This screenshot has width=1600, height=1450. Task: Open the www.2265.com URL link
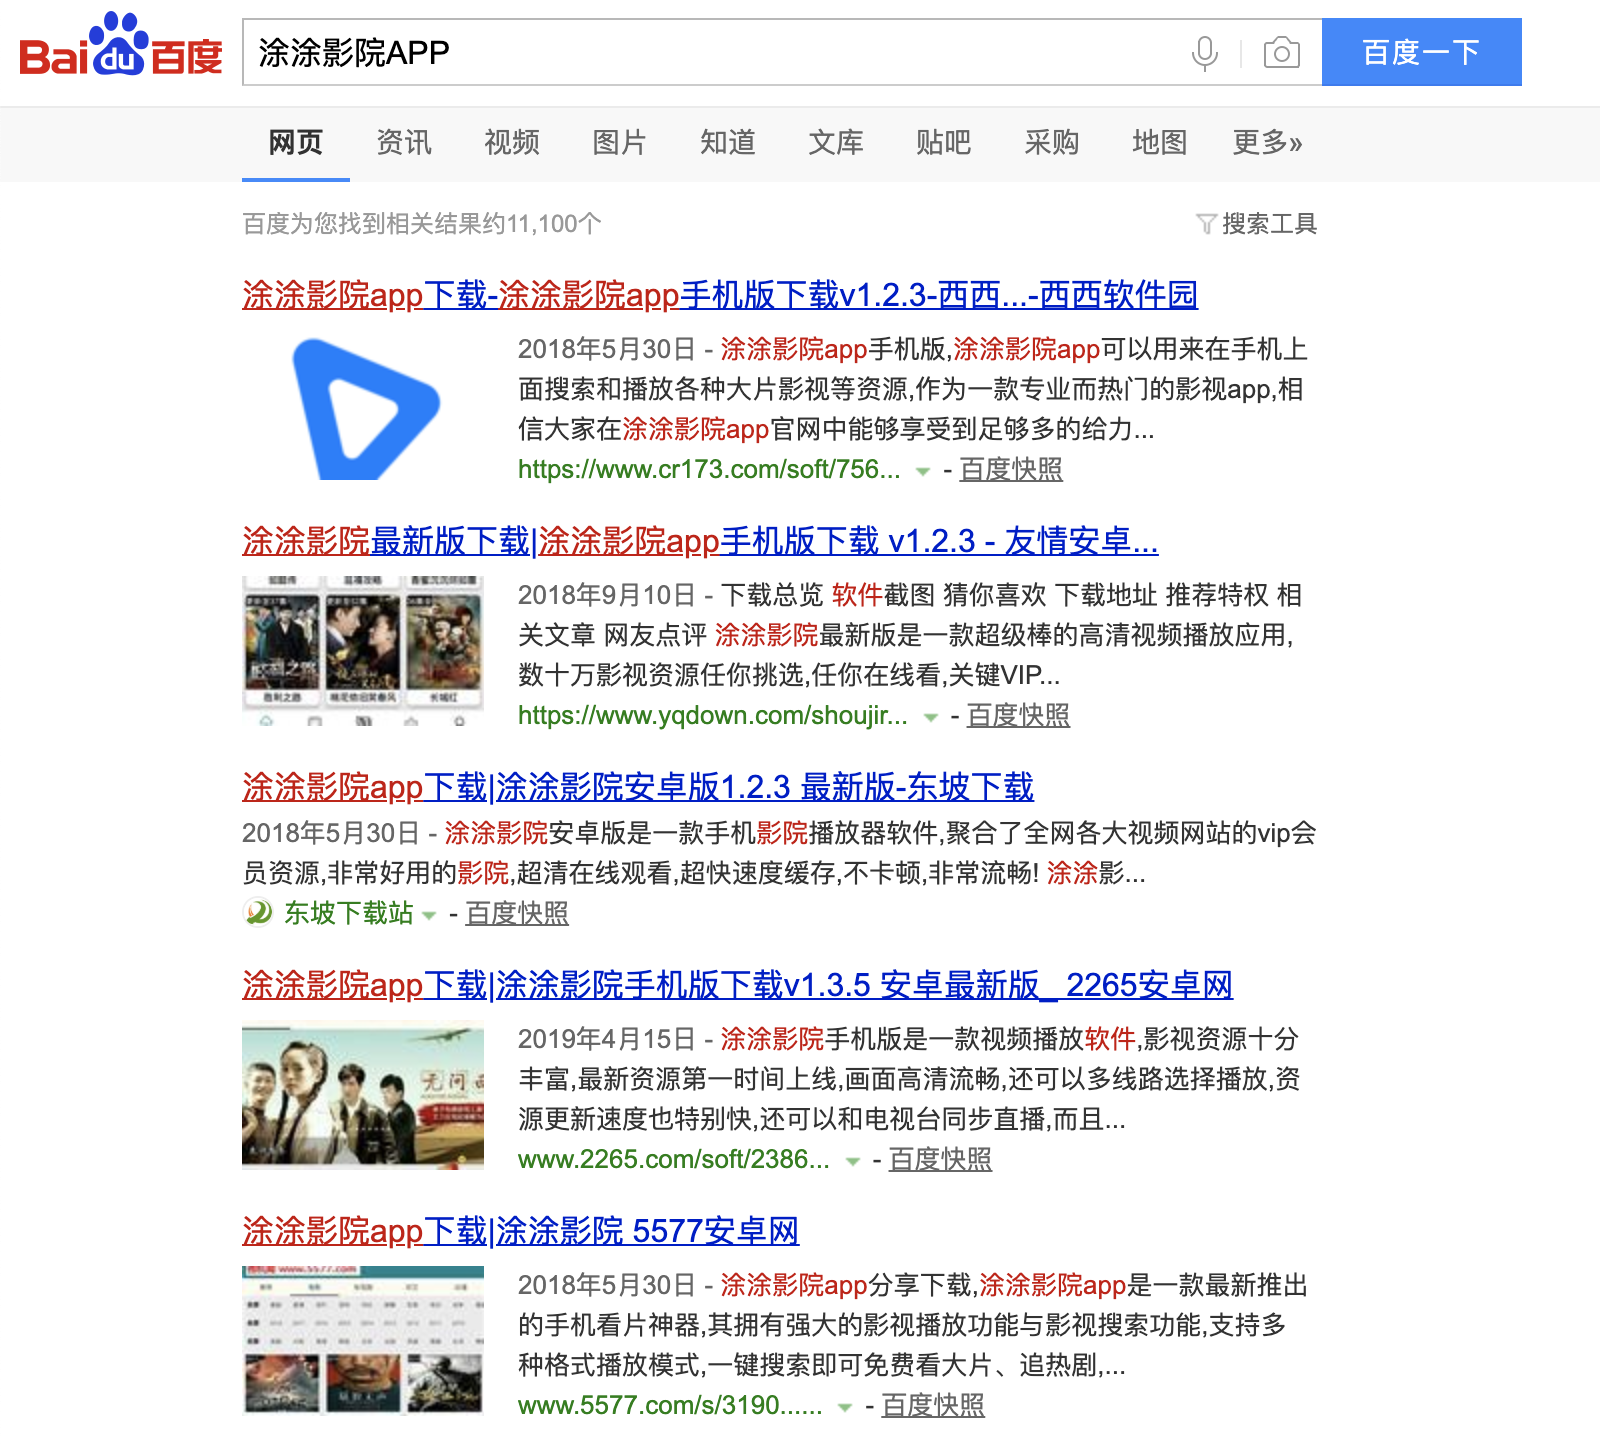coord(674,1159)
